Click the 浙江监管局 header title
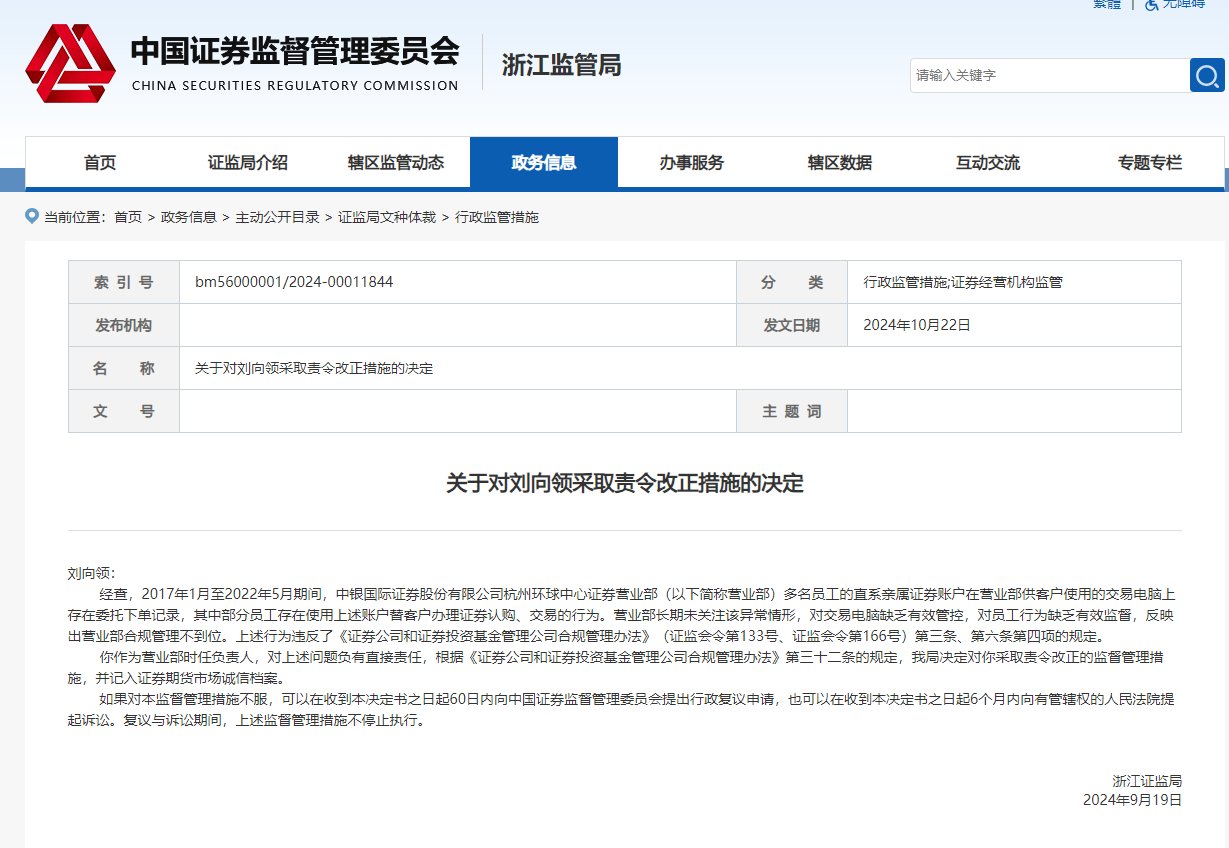Screen dimensions: 1229x848 click(561, 65)
